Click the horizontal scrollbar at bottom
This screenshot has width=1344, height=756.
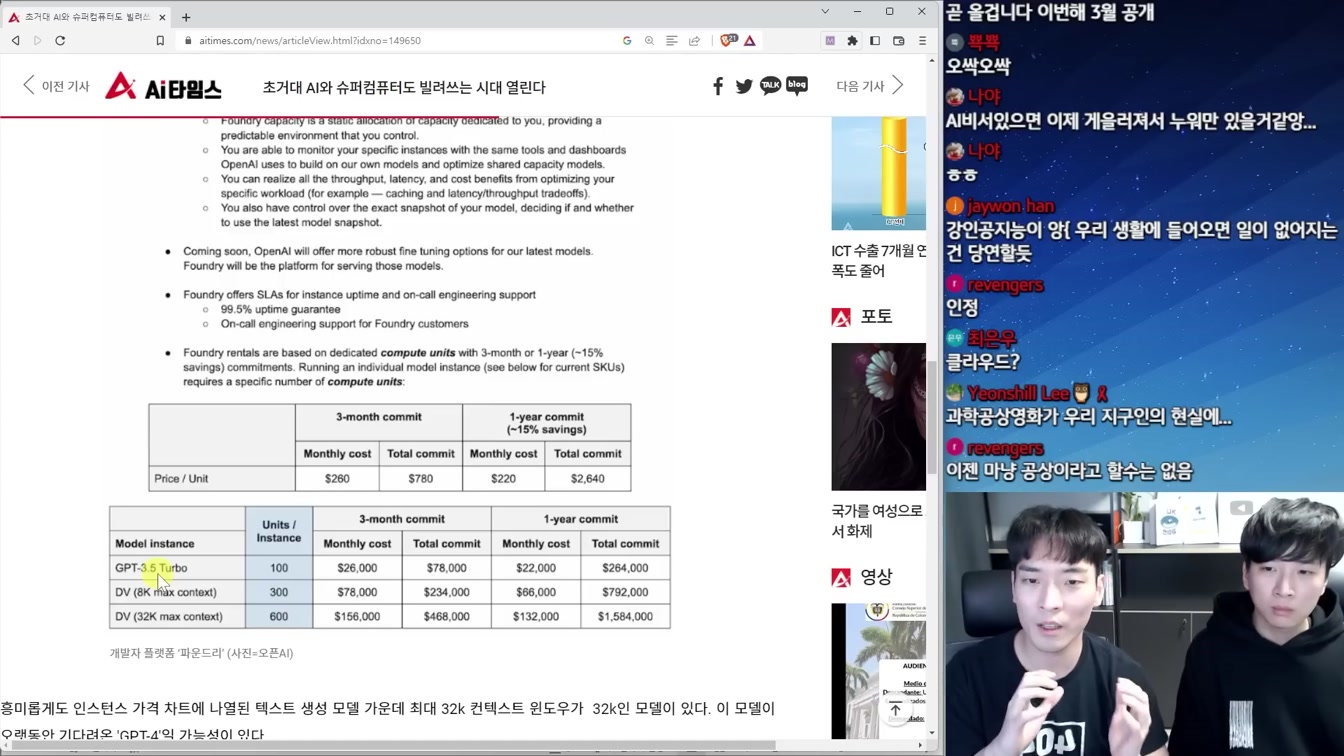pyautogui.click(x=390, y=745)
